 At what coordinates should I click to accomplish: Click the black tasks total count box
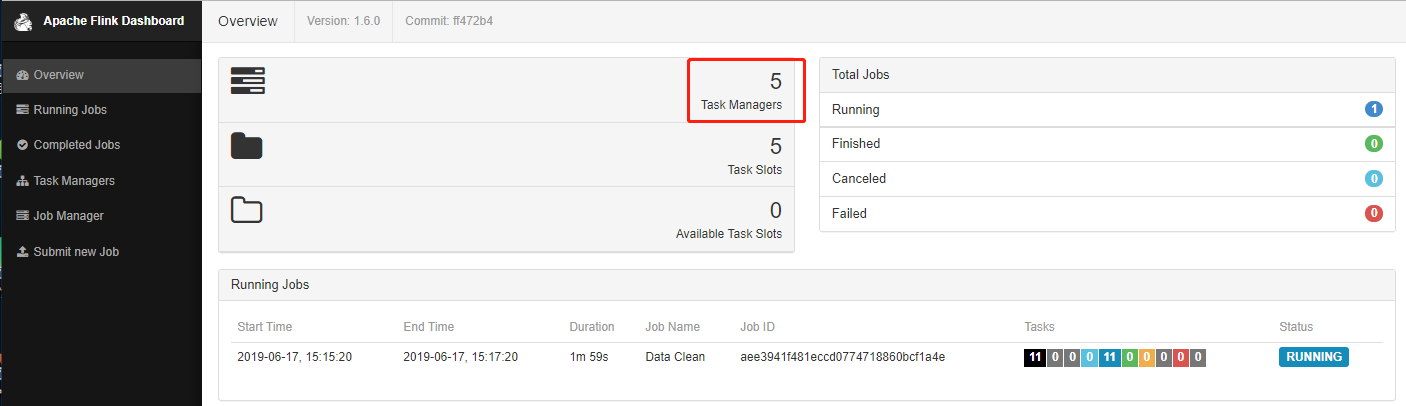coord(1036,357)
